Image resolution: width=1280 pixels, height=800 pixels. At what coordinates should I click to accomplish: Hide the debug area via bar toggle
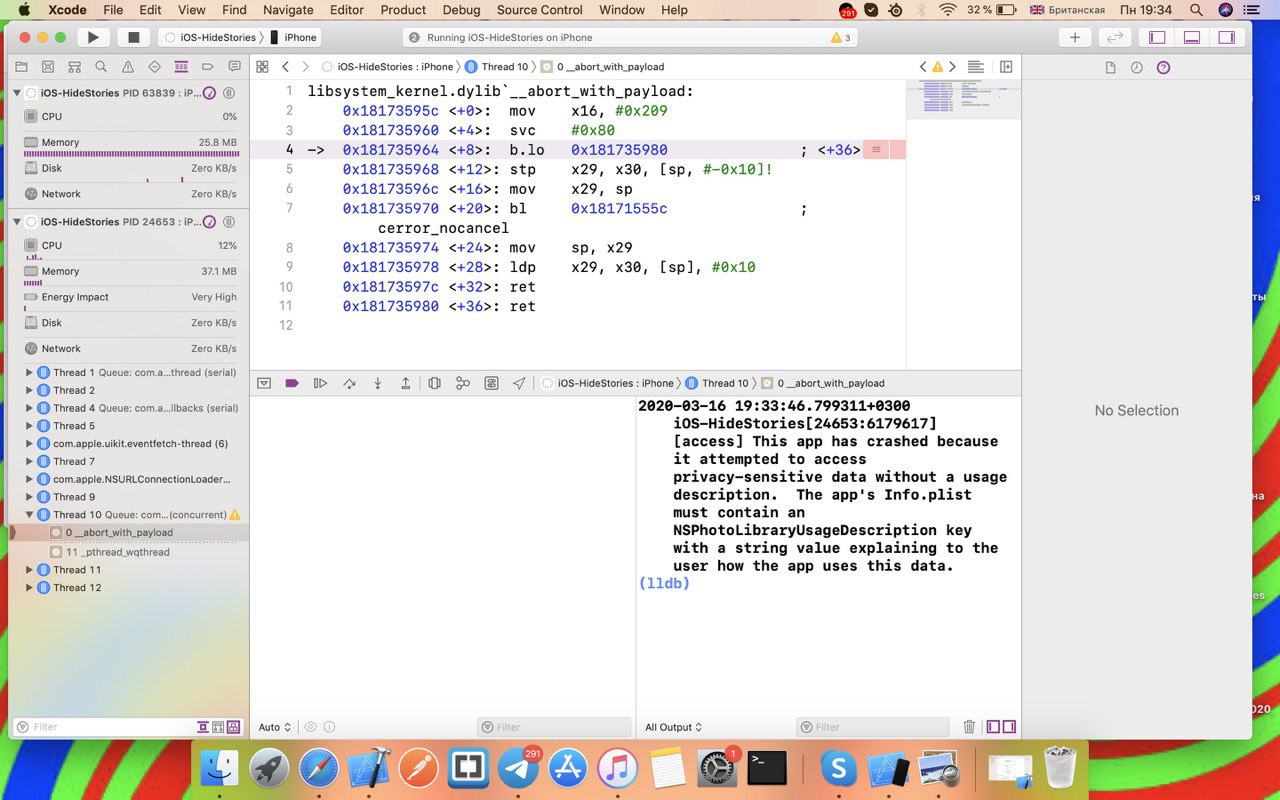pyautogui.click(x=264, y=383)
